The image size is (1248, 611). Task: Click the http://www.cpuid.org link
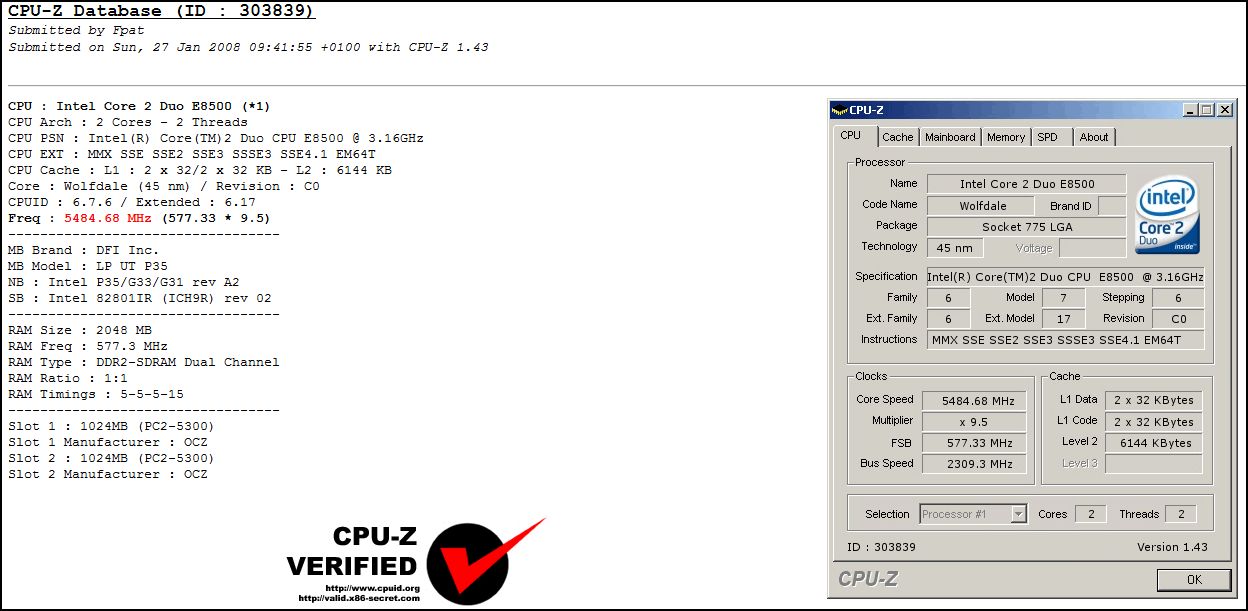pyautogui.click(x=372, y=588)
